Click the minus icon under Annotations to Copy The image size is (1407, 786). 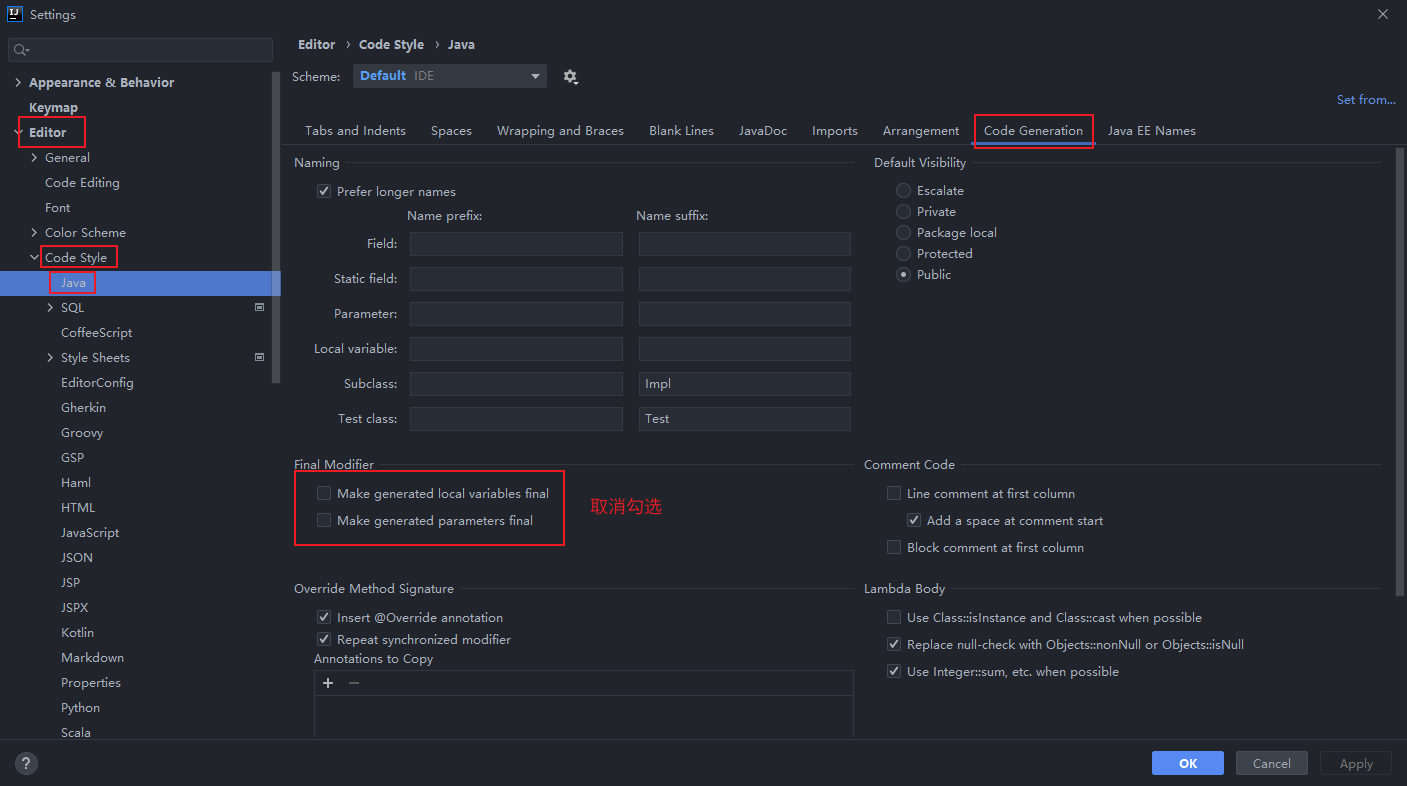click(354, 683)
